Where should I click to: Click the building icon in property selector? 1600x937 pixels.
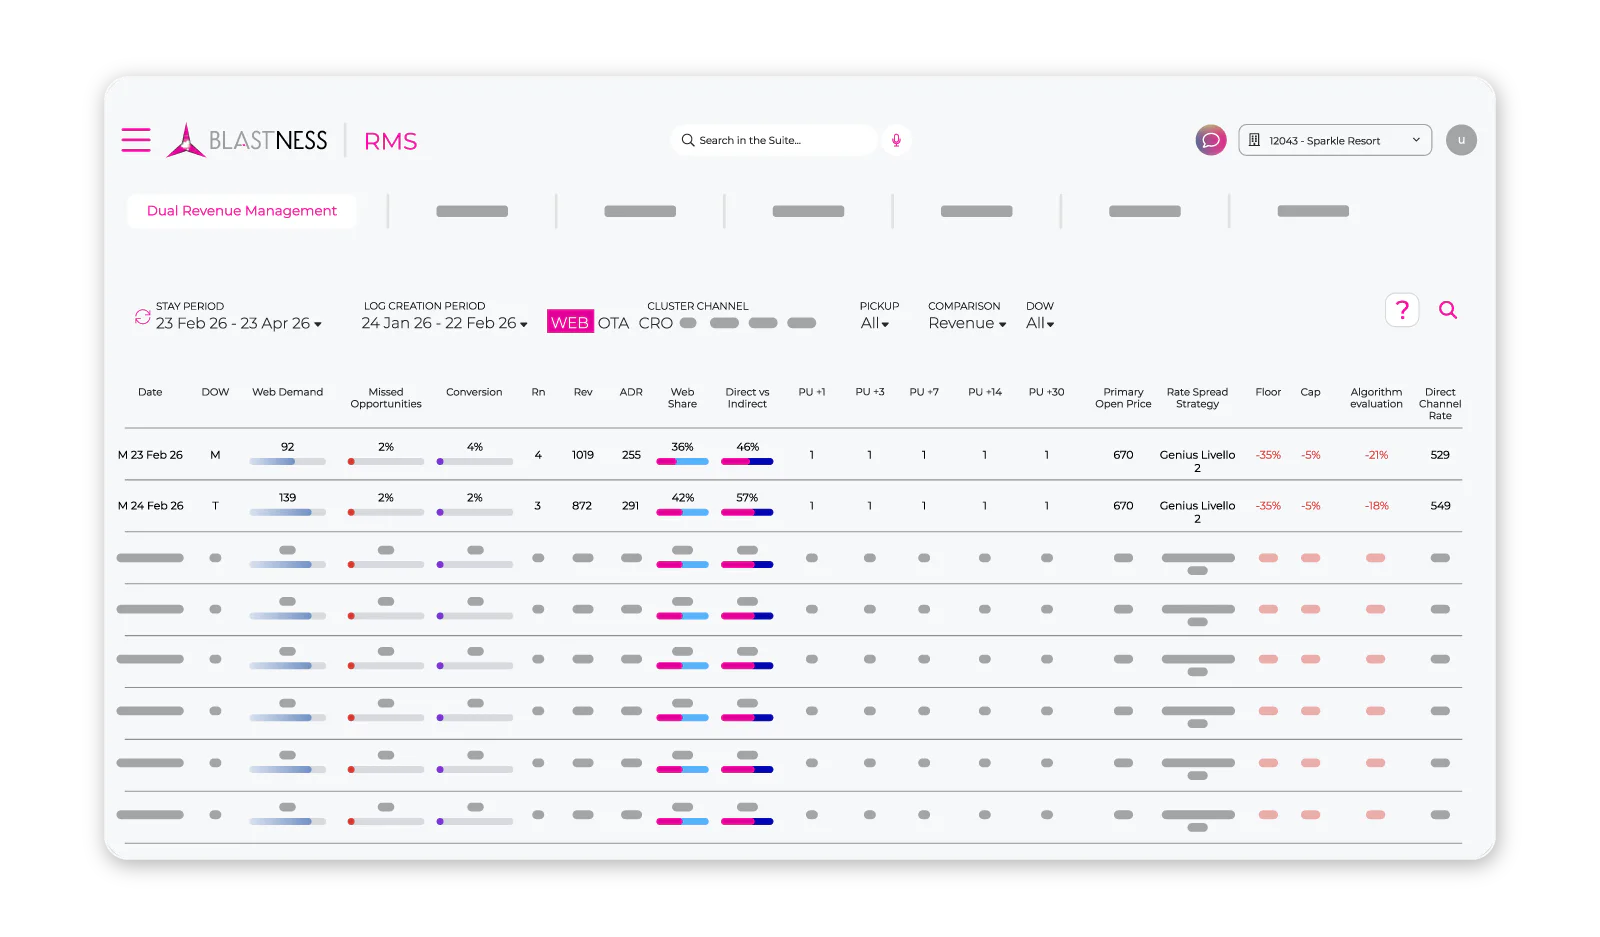pyautogui.click(x=1254, y=140)
